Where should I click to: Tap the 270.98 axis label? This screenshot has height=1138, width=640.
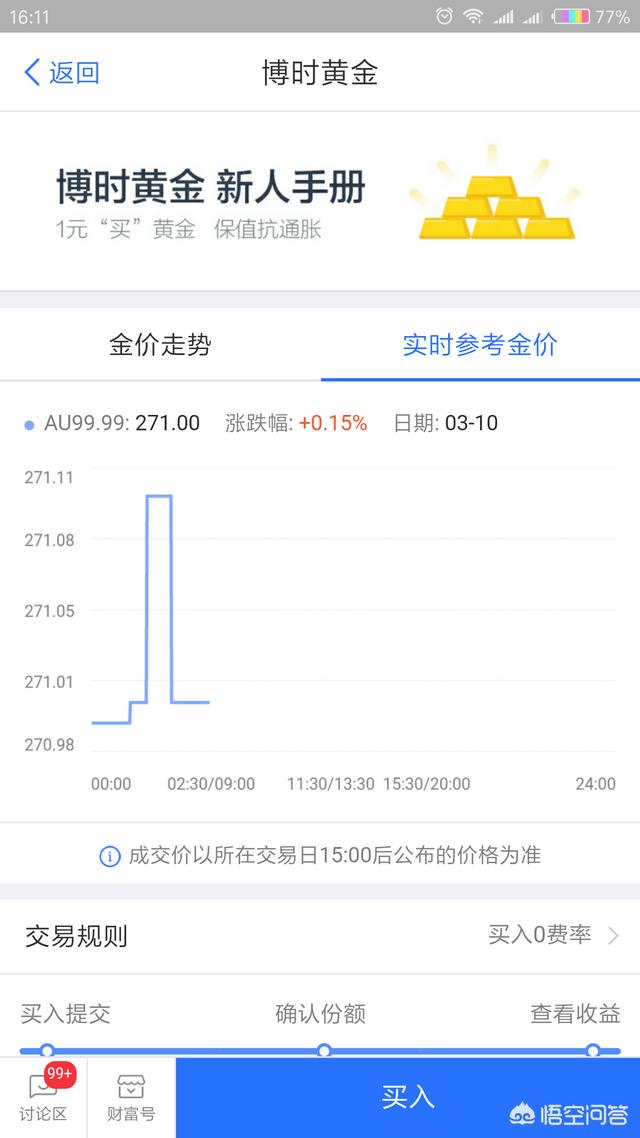(x=49, y=745)
